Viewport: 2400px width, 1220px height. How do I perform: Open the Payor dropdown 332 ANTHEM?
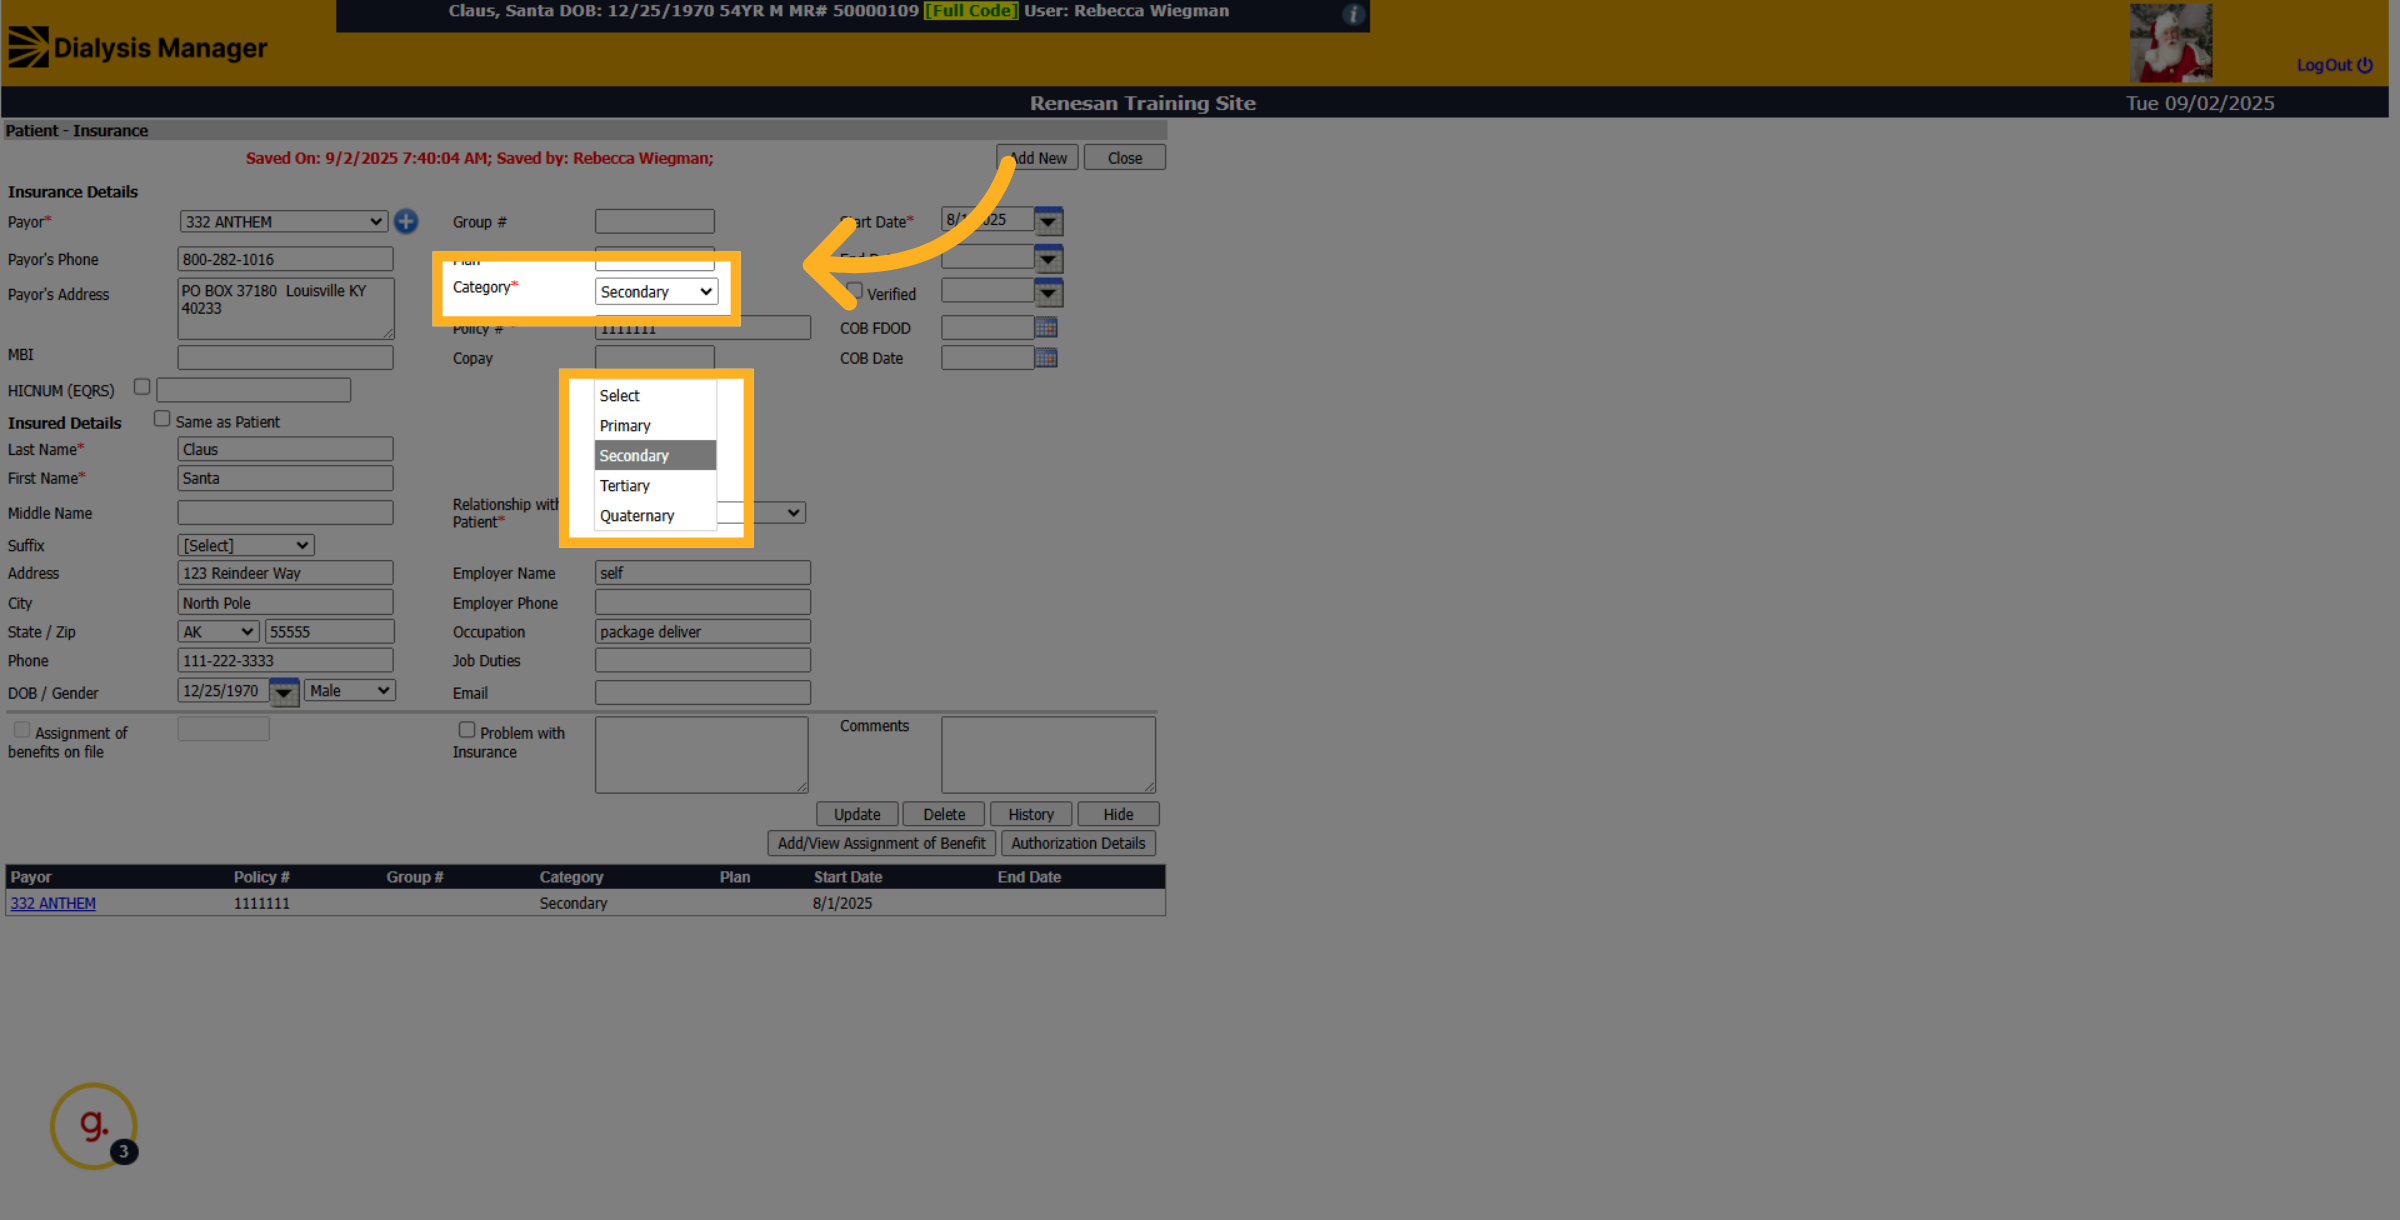point(284,221)
